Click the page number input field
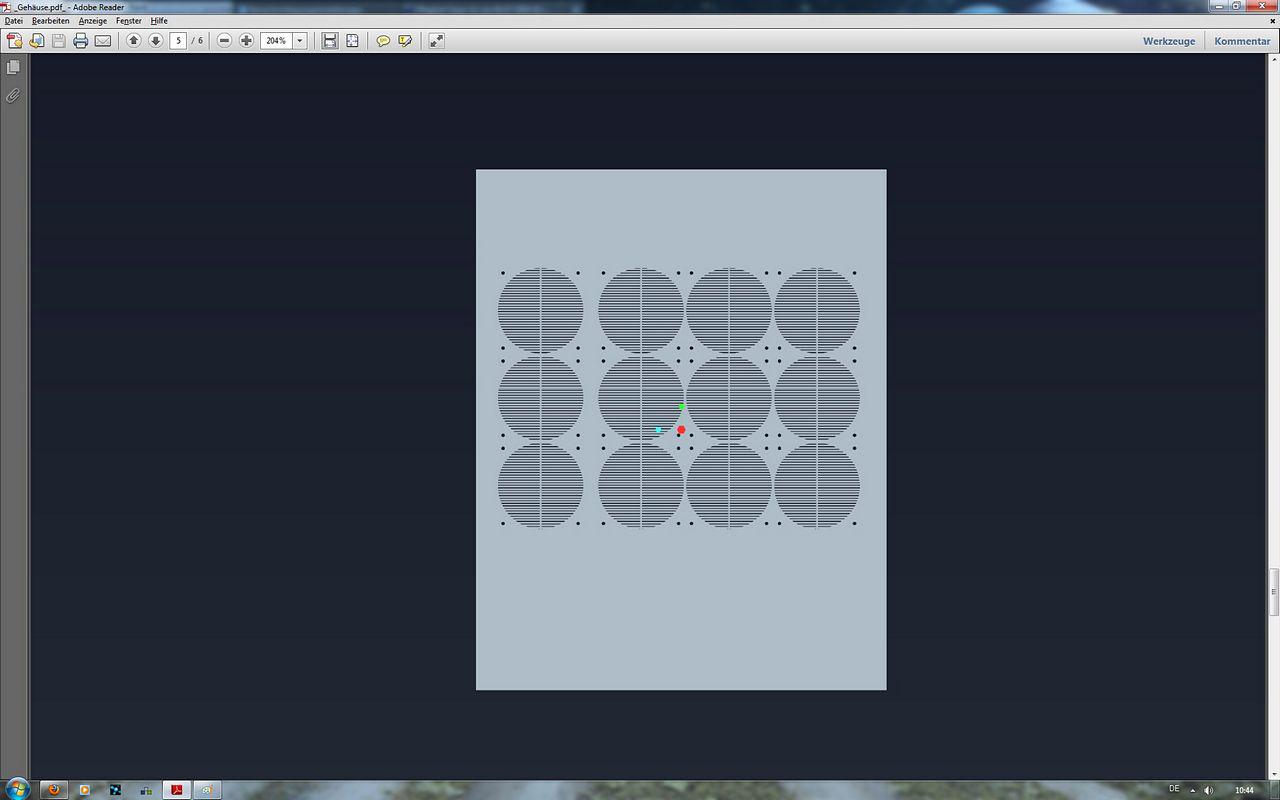This screenshot has width=1280, height=800. [178, 41]
